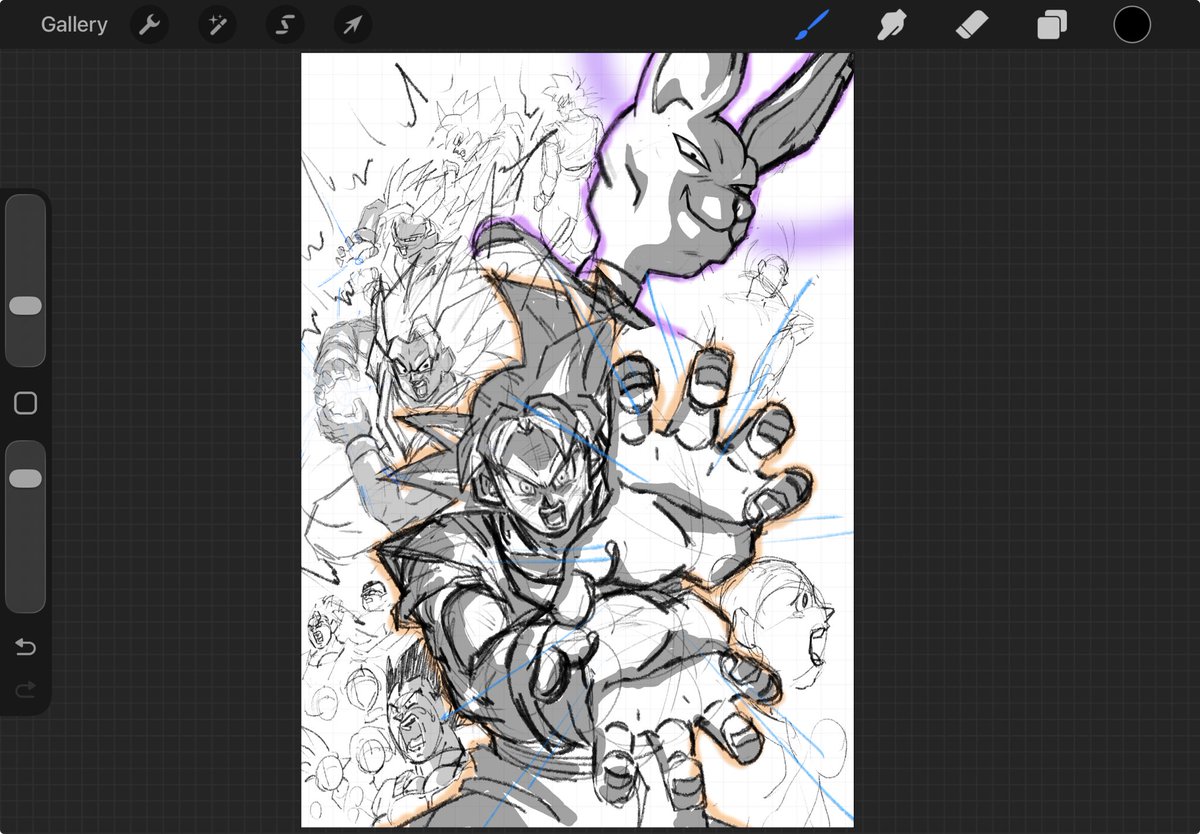Open the Actions wrench menu
Image resolution: width=1200 pixels, height=834 pixels.
(149, 25)
